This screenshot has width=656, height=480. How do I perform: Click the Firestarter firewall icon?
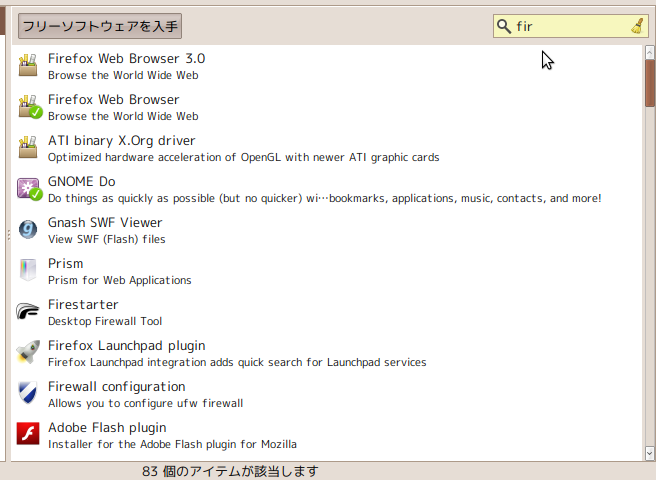[28, 311]
